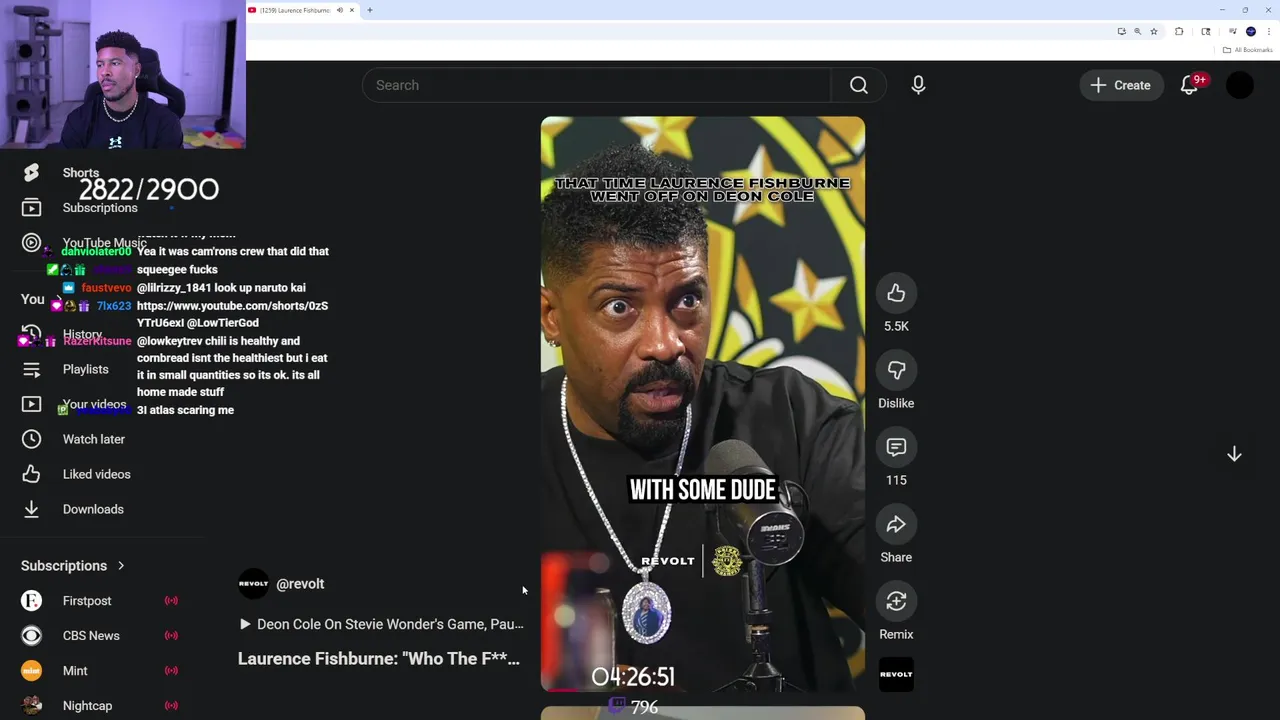Viewport: 1280px width, 720px height.
Task: Click the Liked videos thumbs-up icon
Action: [31, 474]
